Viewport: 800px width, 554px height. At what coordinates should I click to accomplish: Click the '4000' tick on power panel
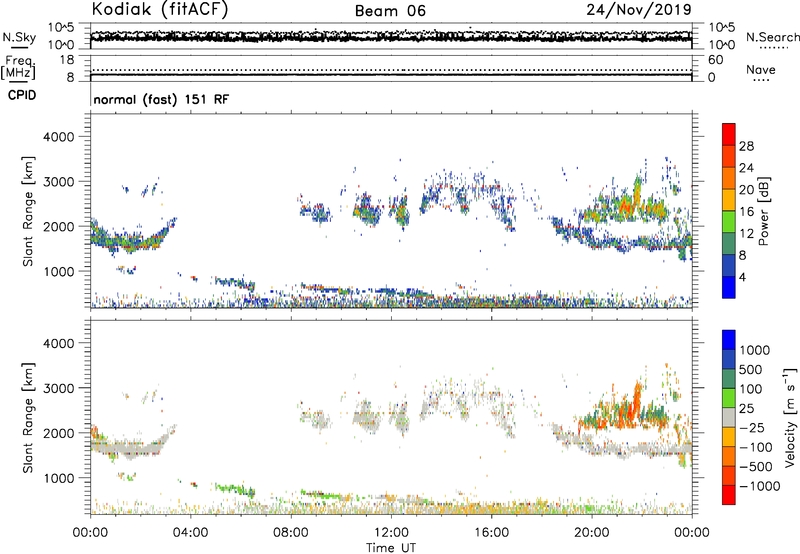click(59, 137)
